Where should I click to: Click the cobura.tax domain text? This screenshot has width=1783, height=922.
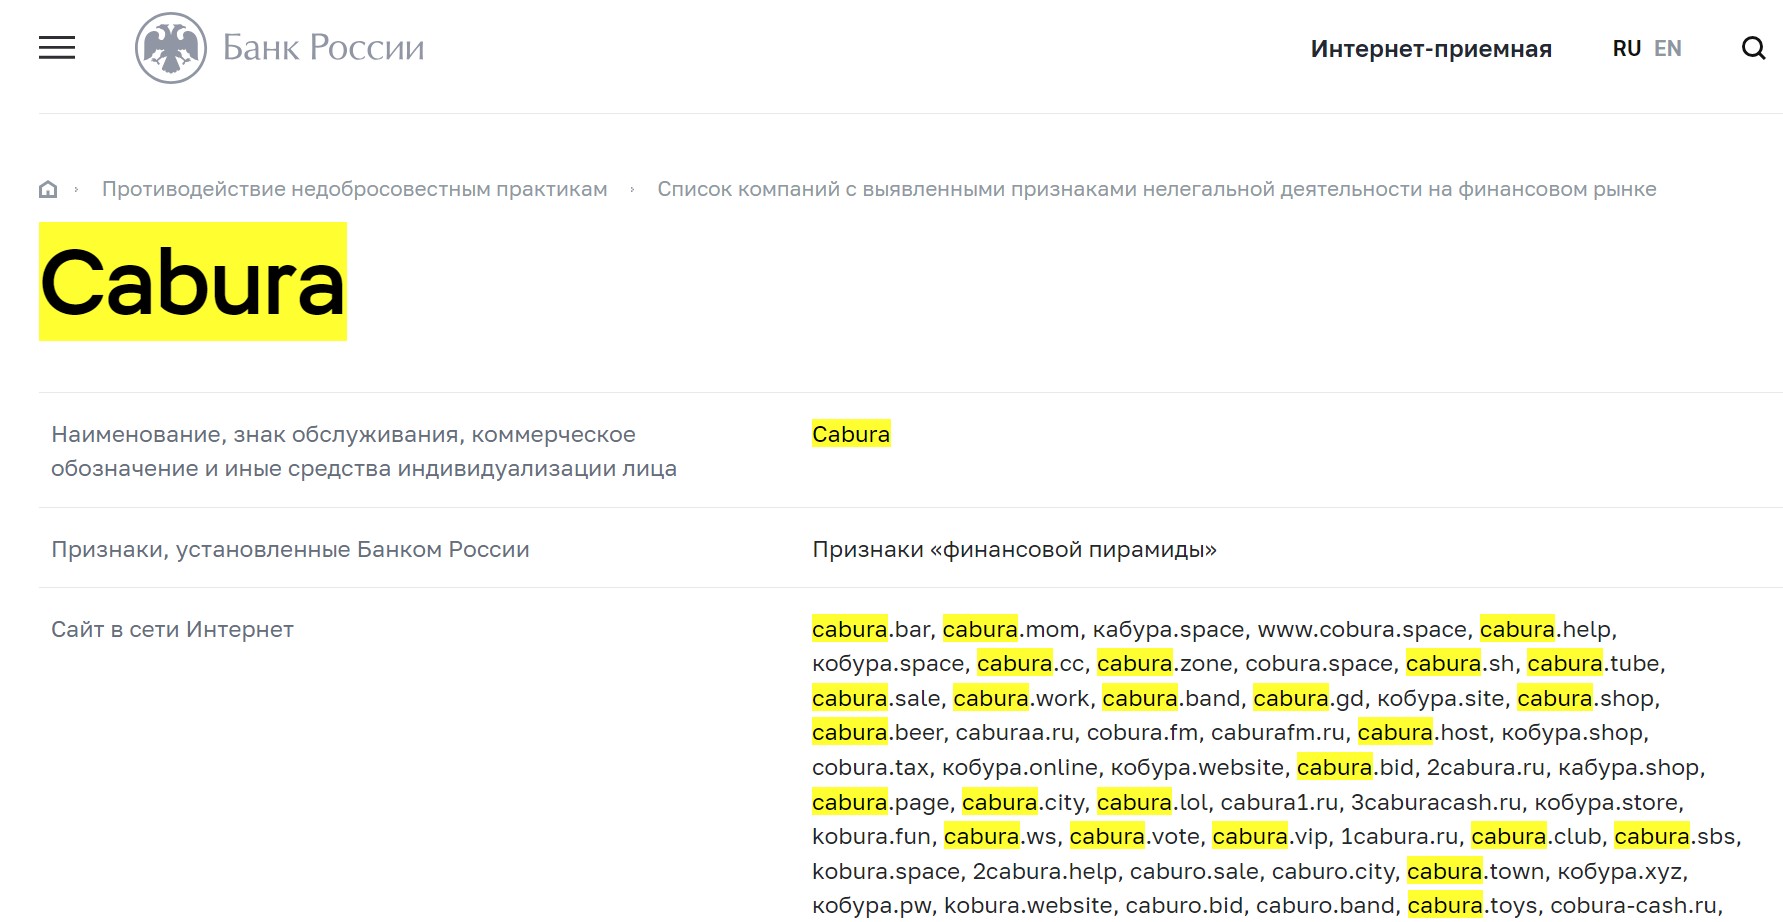tap(870, 767)
